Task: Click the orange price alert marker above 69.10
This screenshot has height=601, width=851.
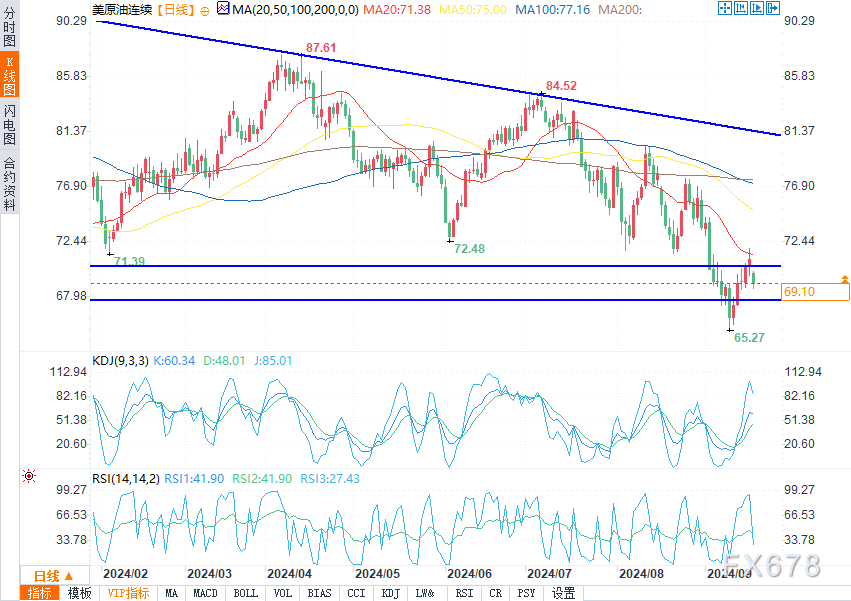Action: tap(845, 277)
